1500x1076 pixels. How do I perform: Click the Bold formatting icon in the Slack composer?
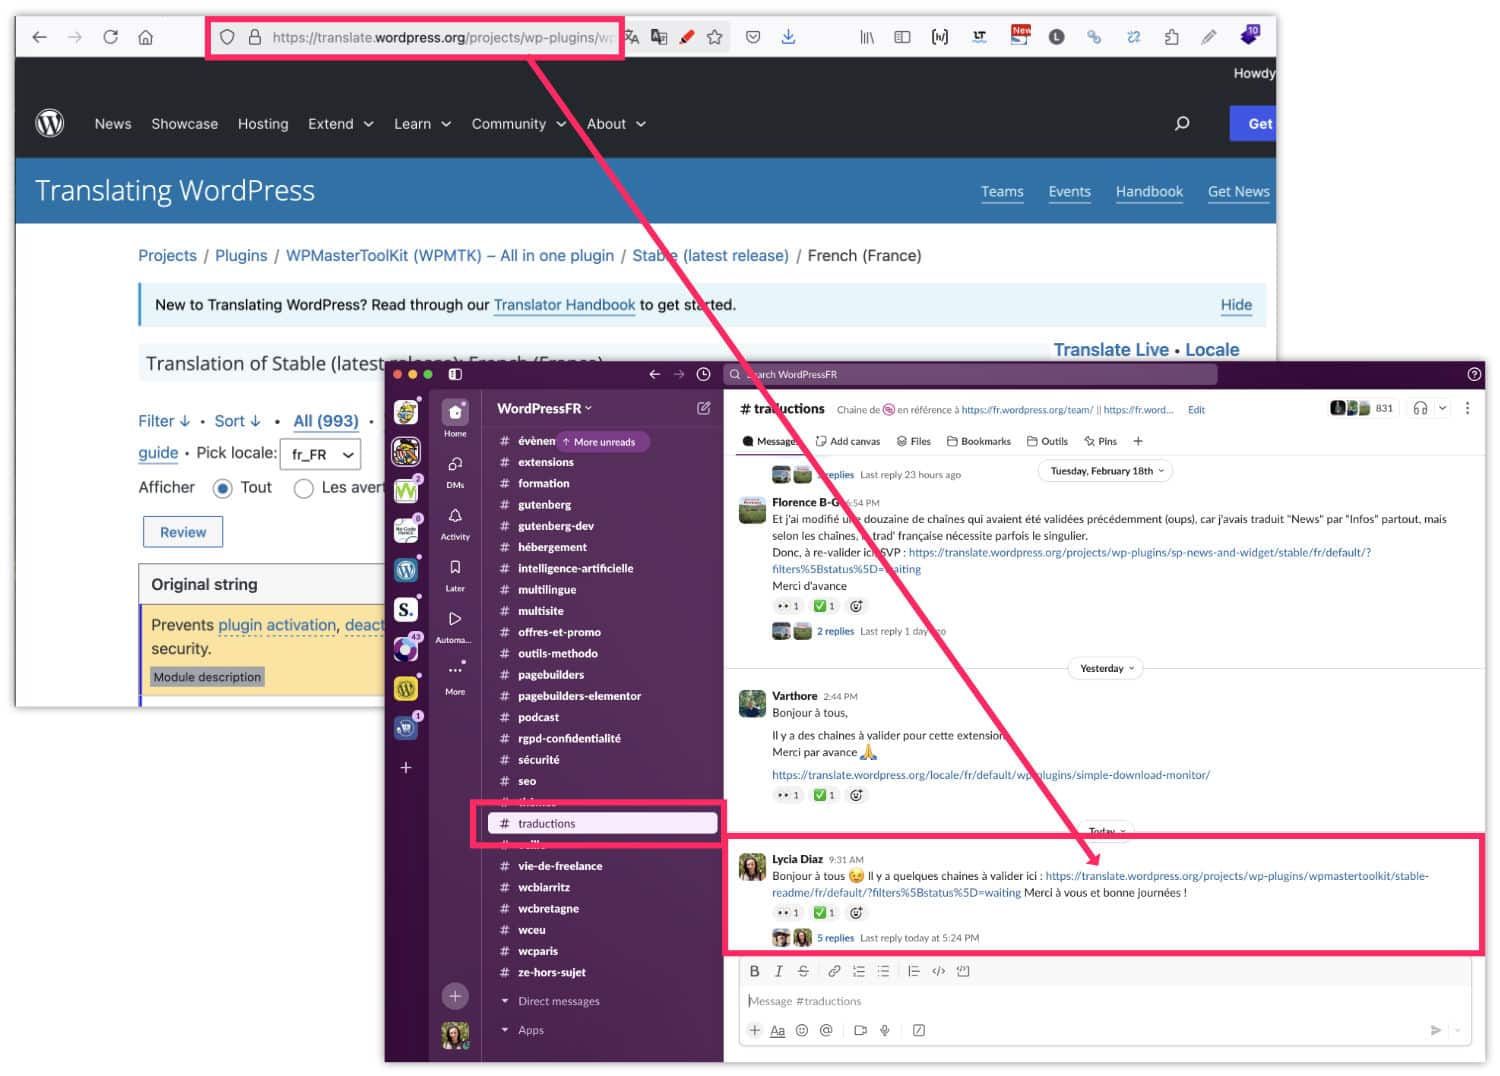[x=754, y=971]
